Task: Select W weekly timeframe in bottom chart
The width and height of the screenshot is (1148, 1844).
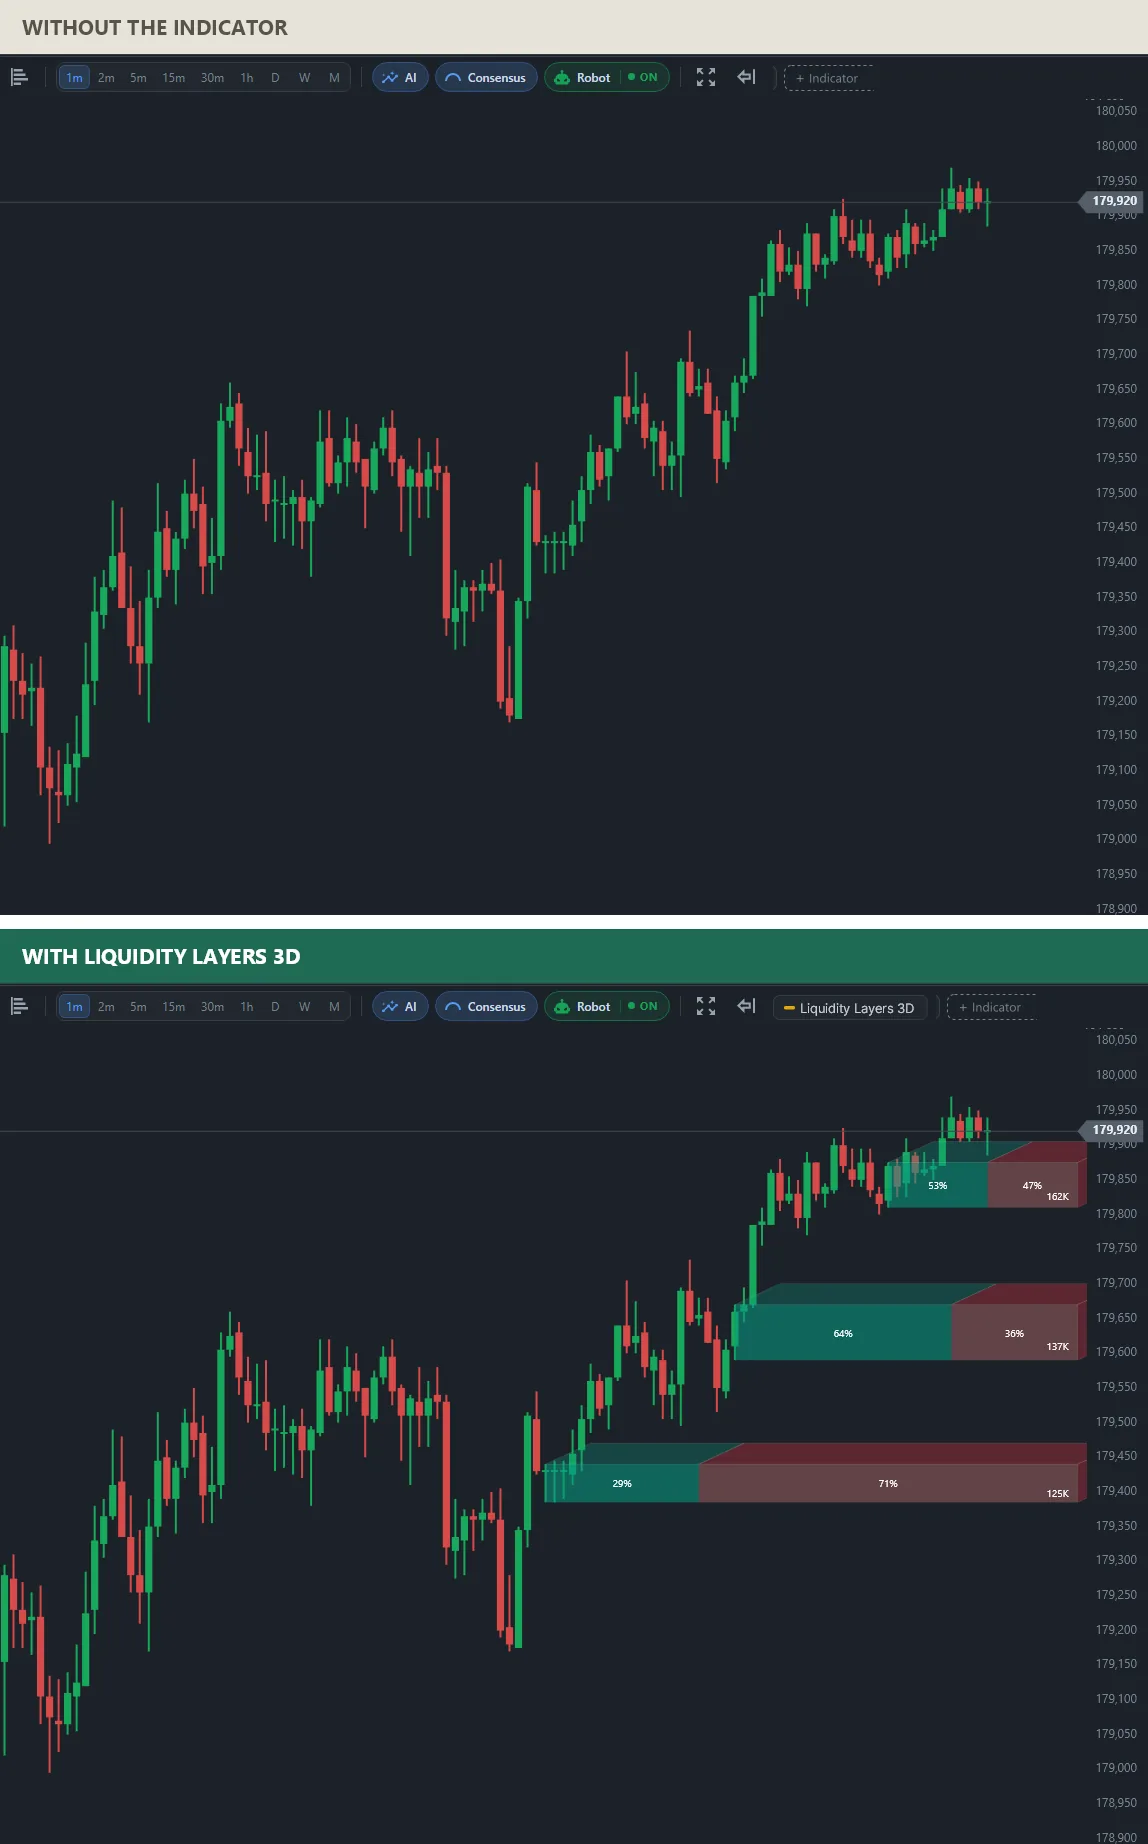Action: (304, 1006)
